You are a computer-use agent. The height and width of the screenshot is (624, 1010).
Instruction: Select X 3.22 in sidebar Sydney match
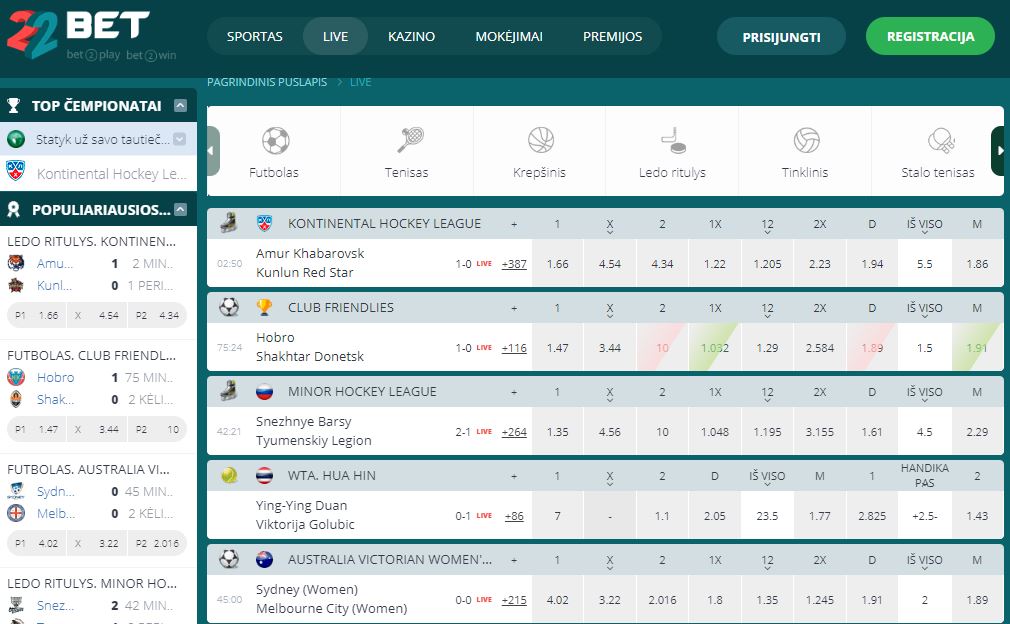coord(97,544)
